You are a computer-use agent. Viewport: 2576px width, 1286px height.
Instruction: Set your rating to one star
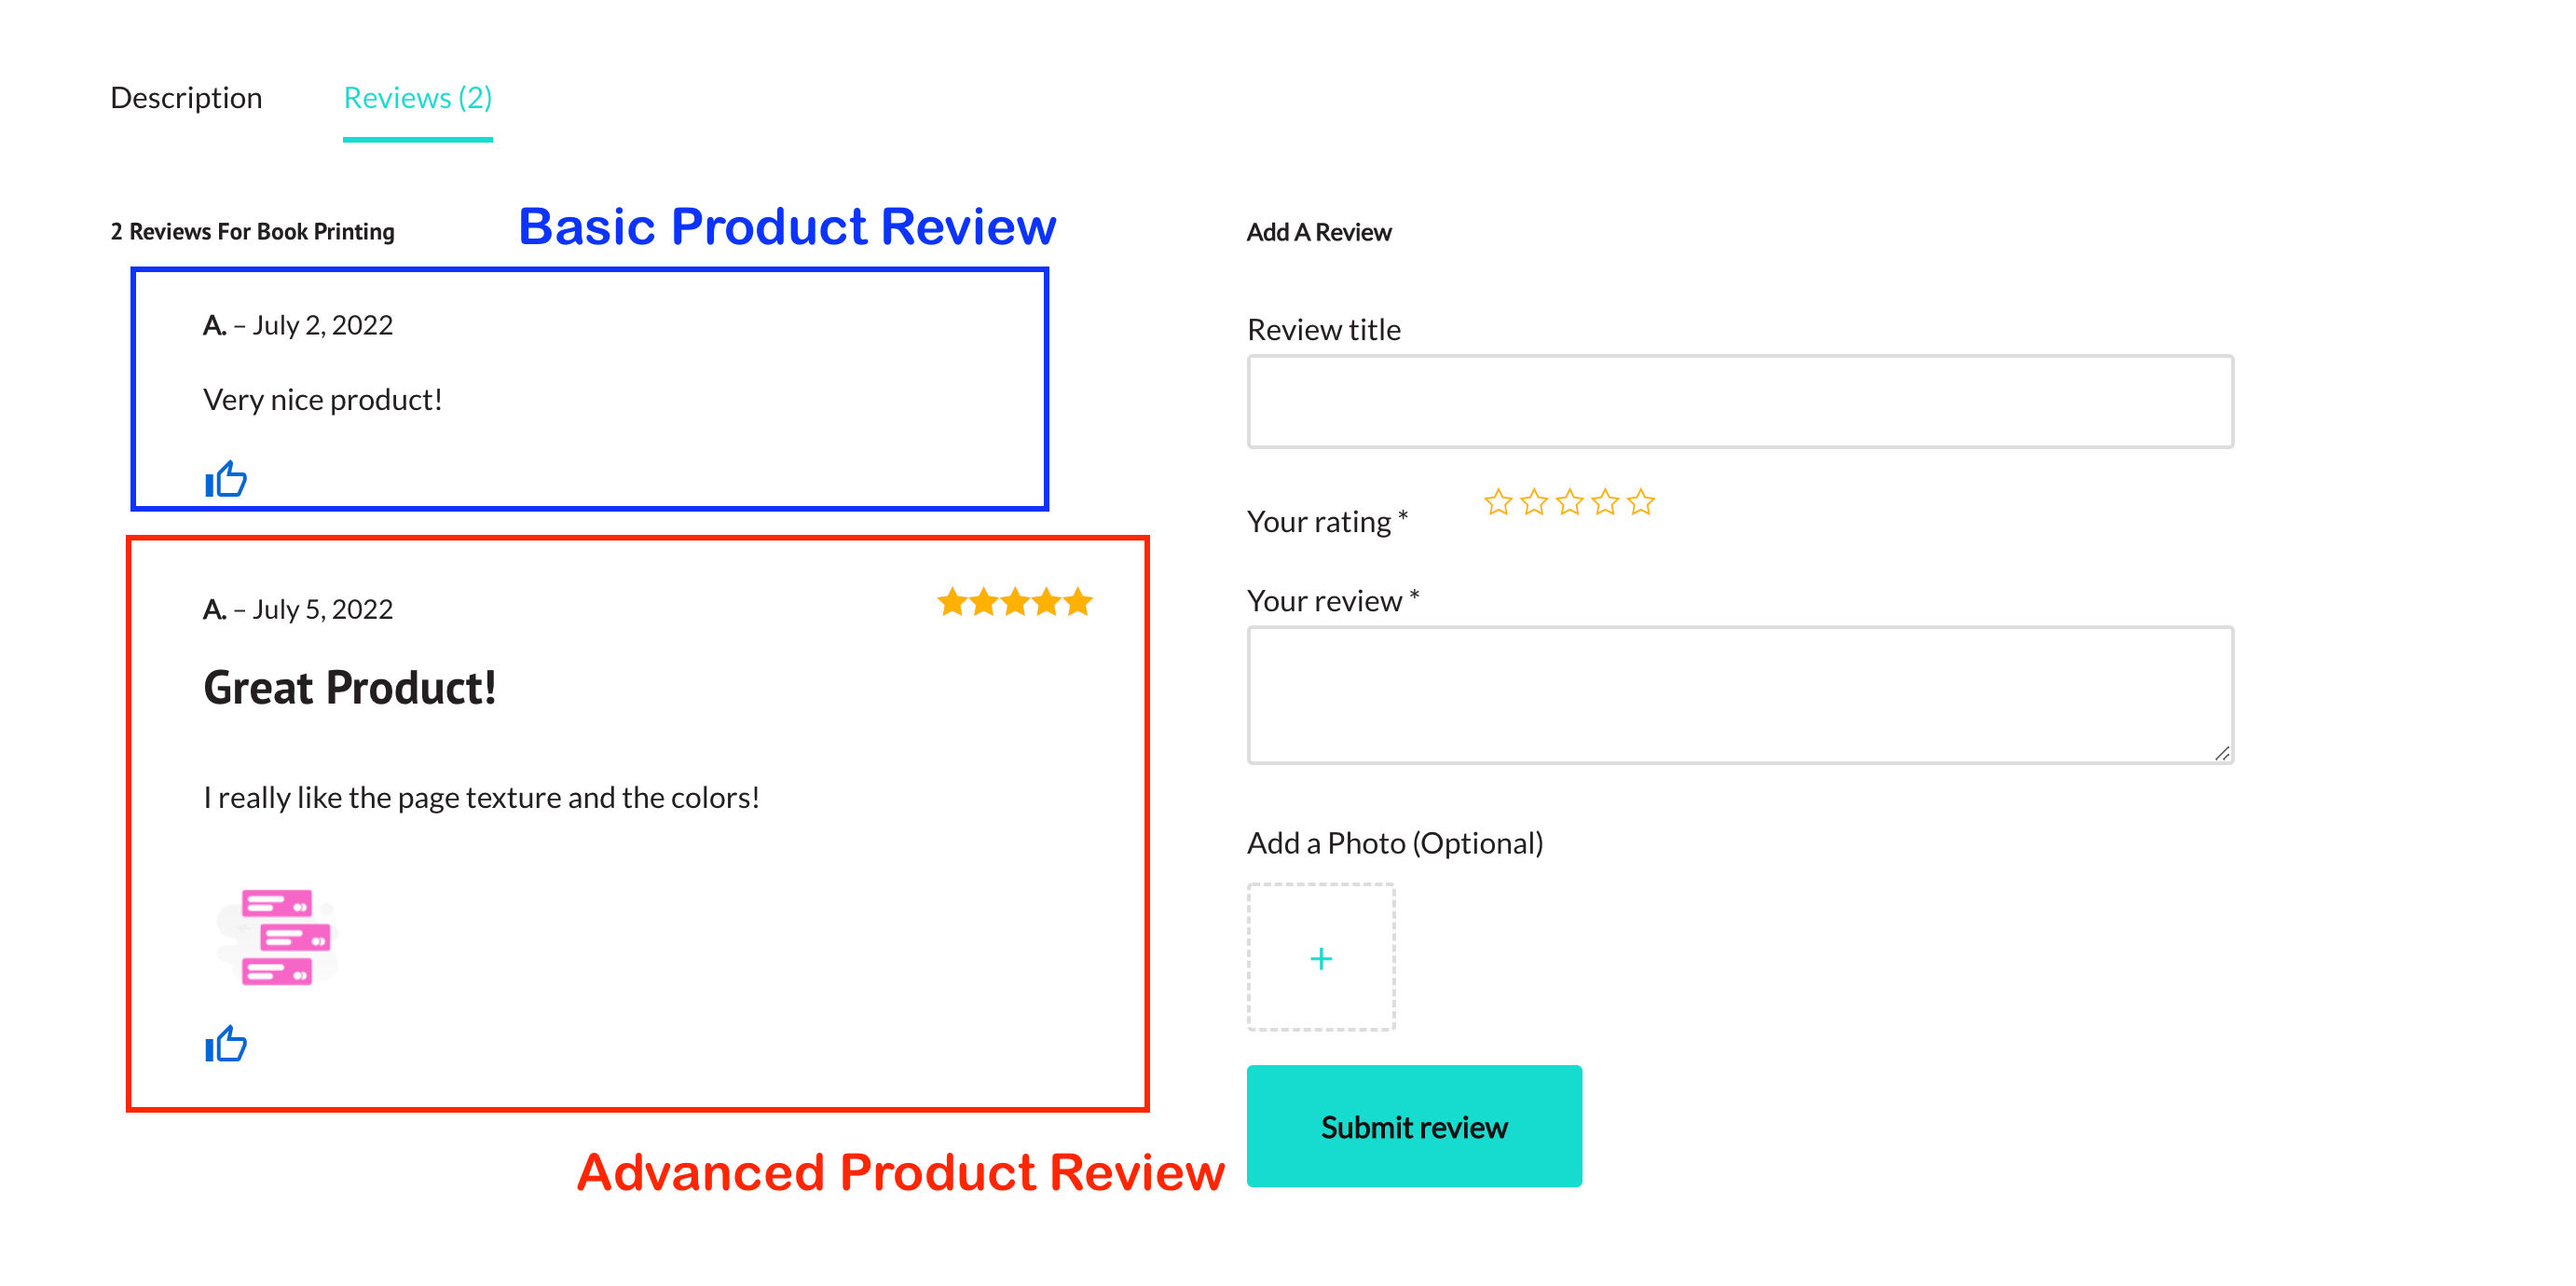click(x=1497, y=502)
